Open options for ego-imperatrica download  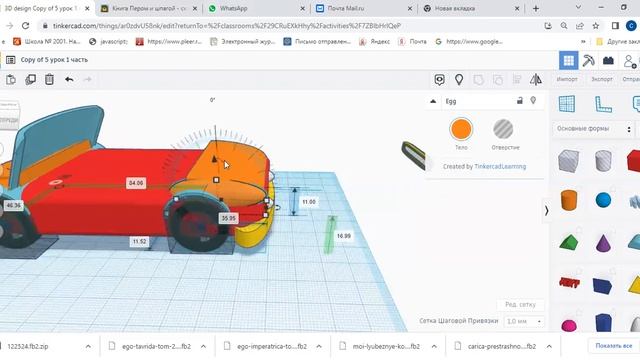[x=319, y=347]
